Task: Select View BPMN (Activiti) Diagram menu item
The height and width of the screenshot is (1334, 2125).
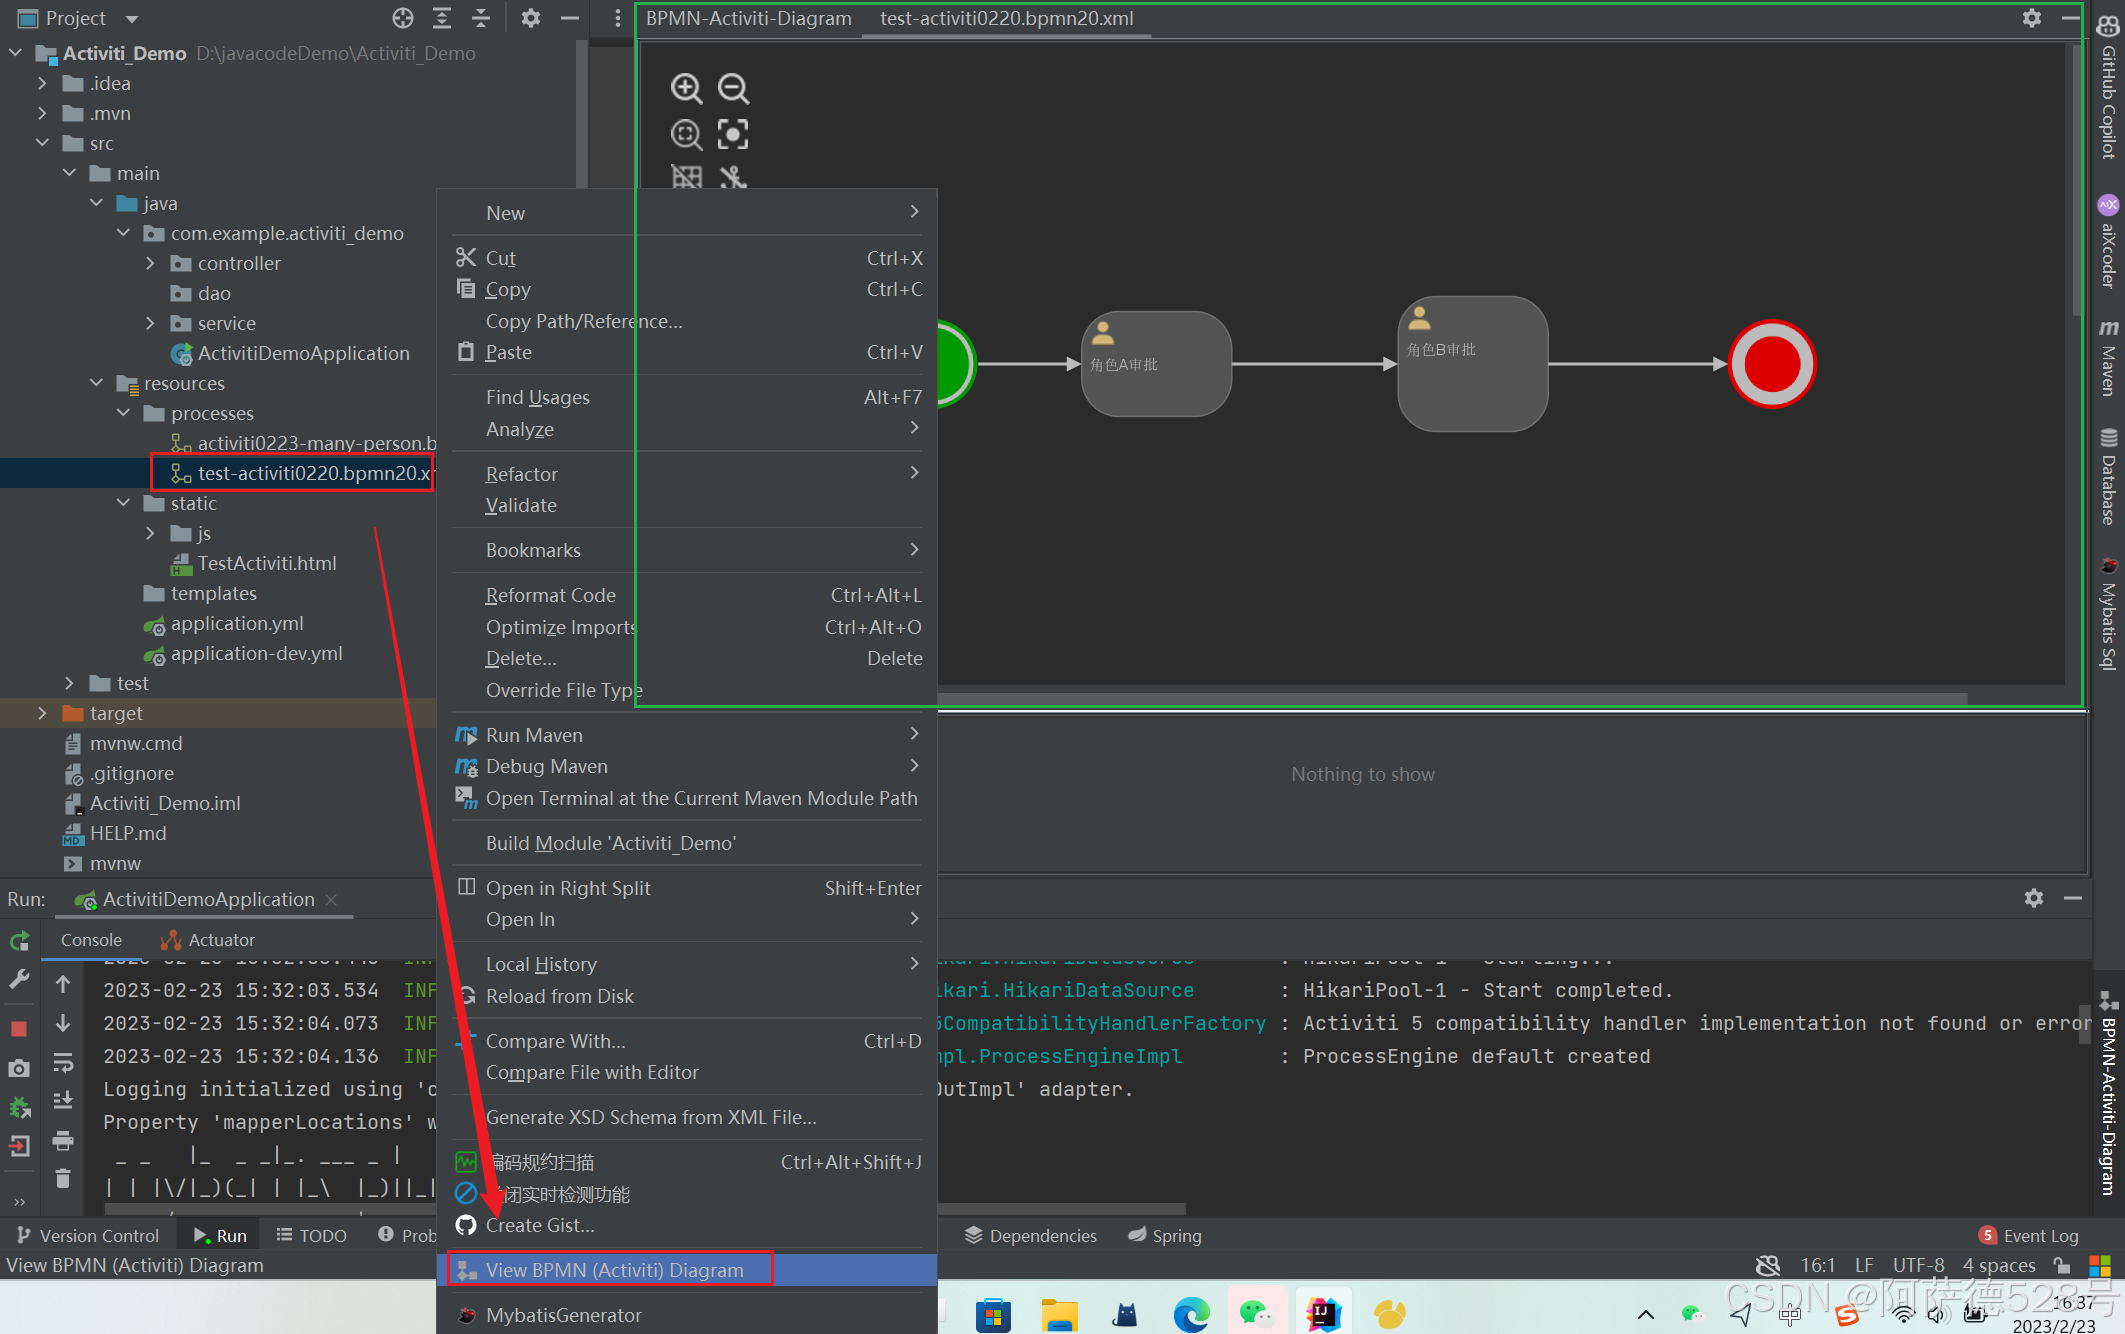Action: pyautogui.click(x=614, y=1270)
